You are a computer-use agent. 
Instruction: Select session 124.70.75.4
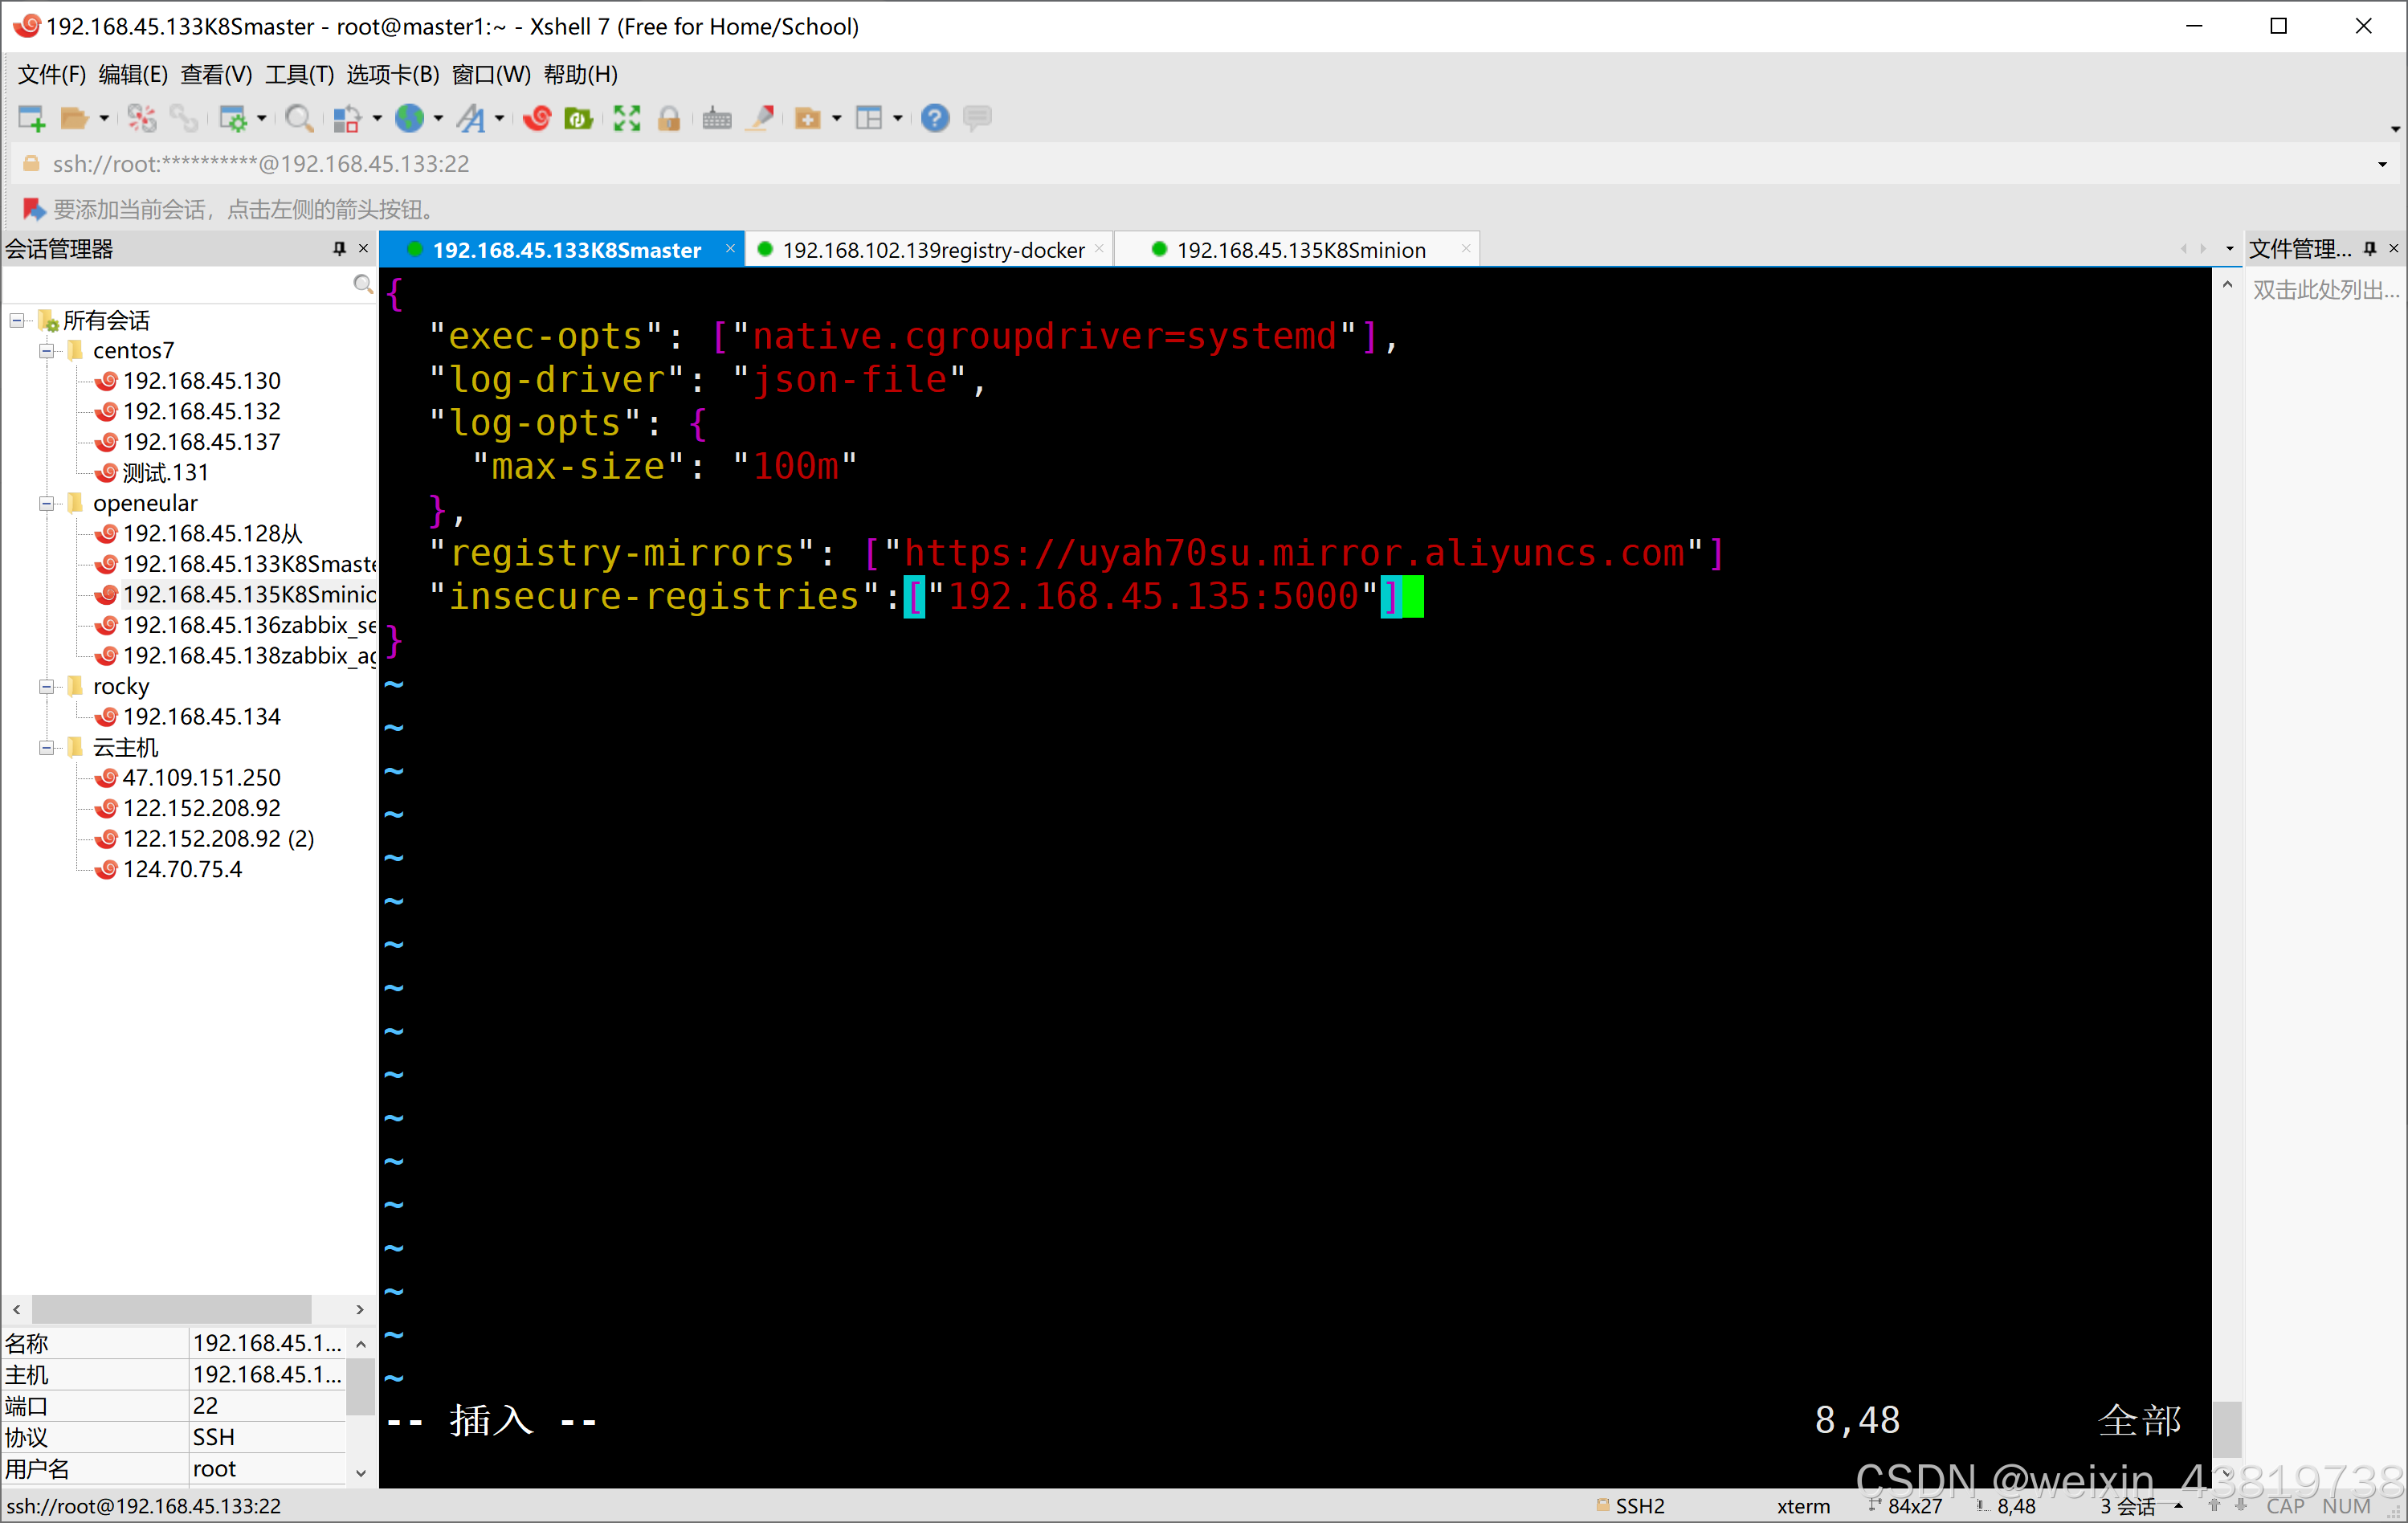(x=182, y=869)
